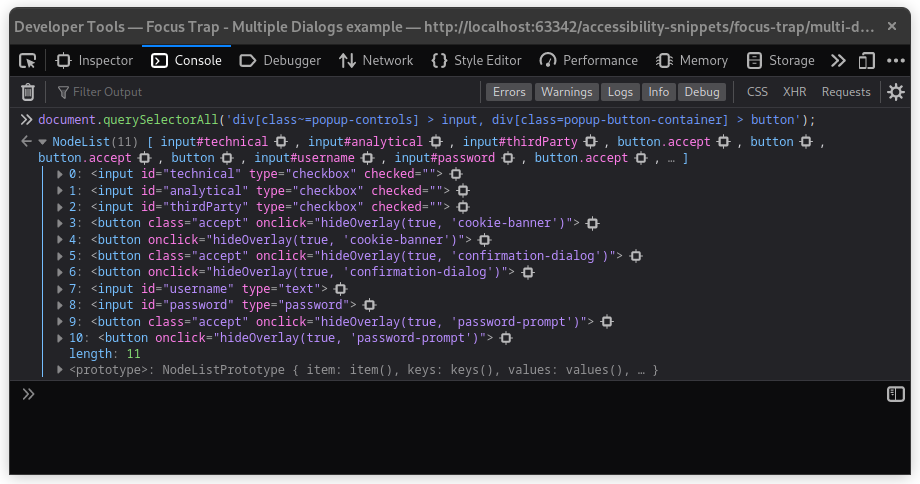Enable the XHR filter button

coord(795,92)
